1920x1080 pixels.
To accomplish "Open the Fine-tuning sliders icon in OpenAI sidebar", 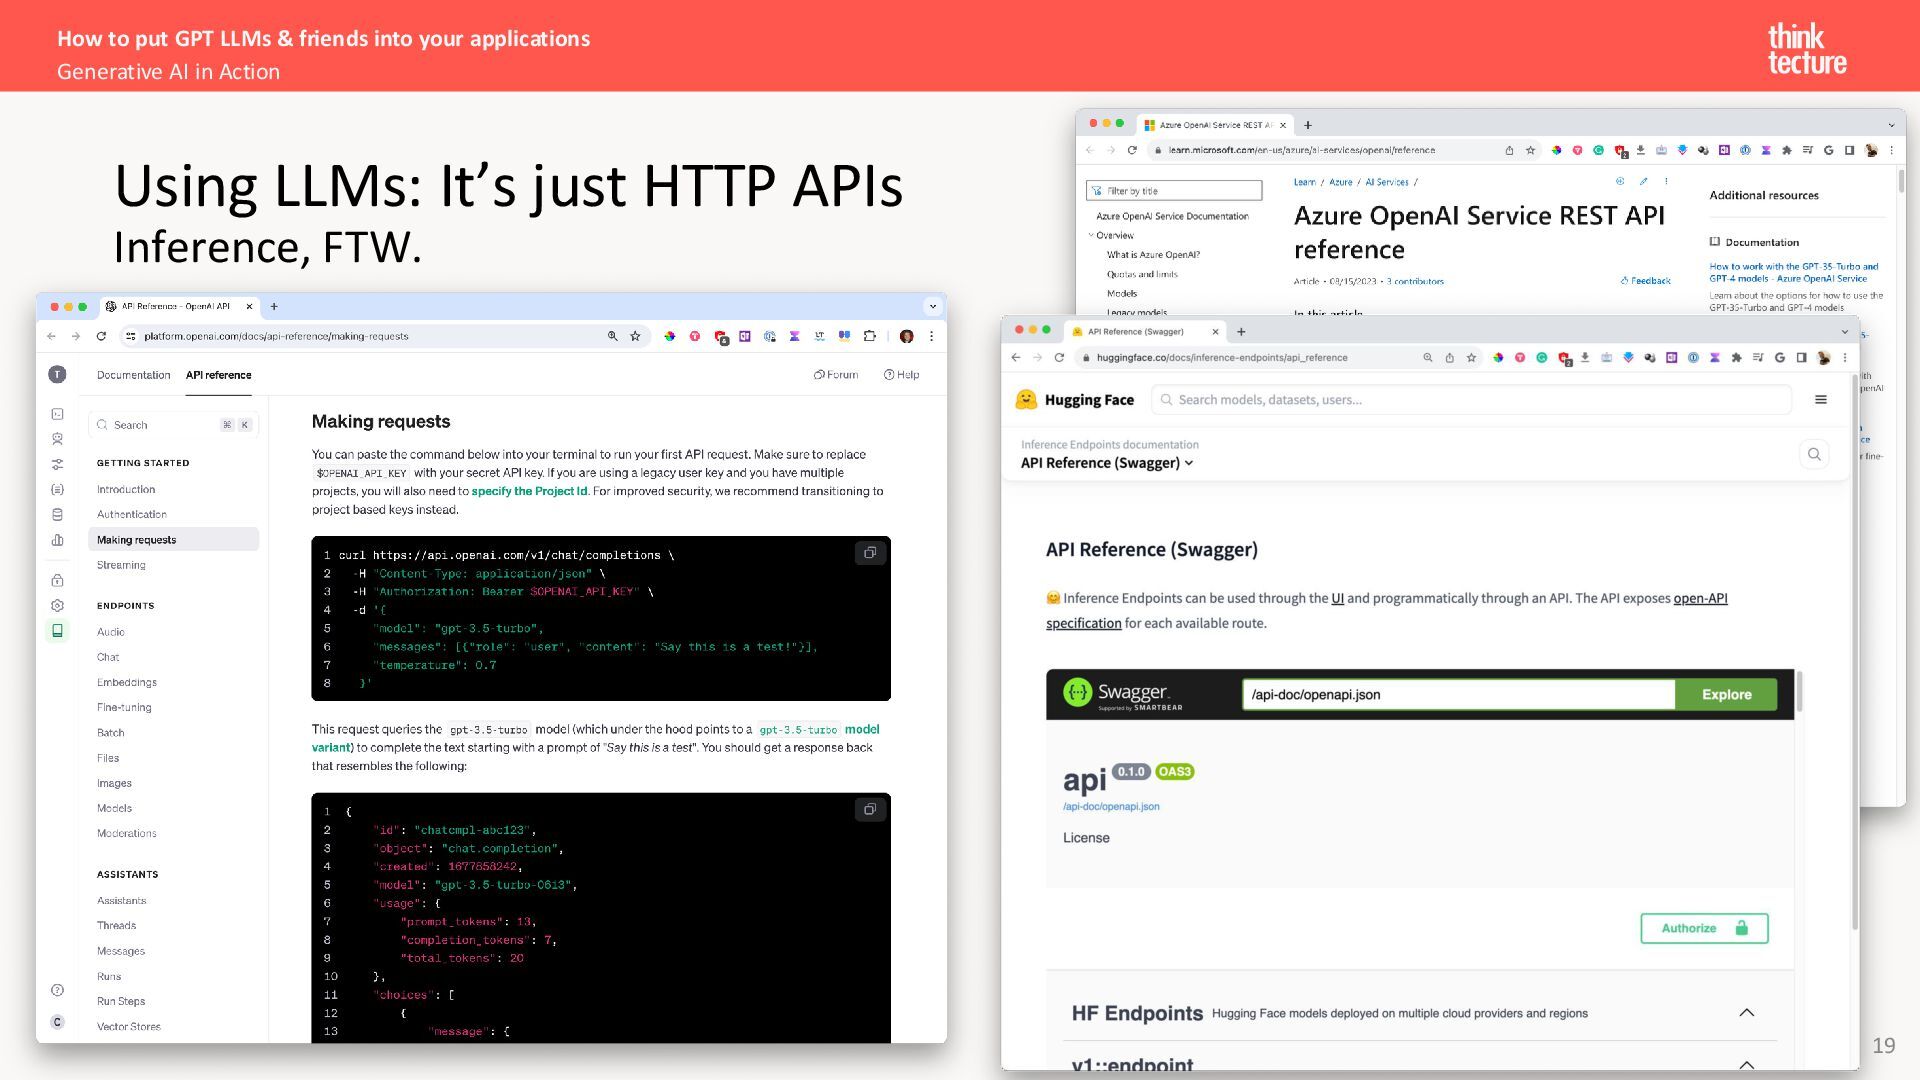I will coord(57,464).
